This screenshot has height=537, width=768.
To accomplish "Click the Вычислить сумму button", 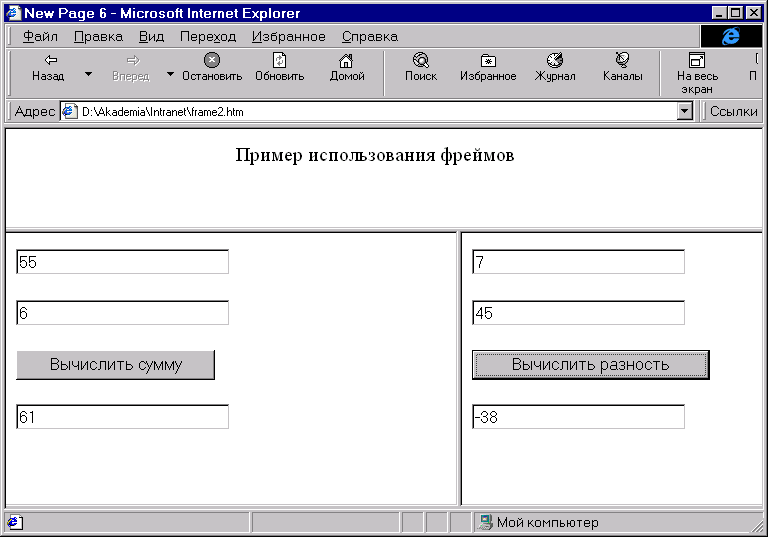I will coord(116,365).
